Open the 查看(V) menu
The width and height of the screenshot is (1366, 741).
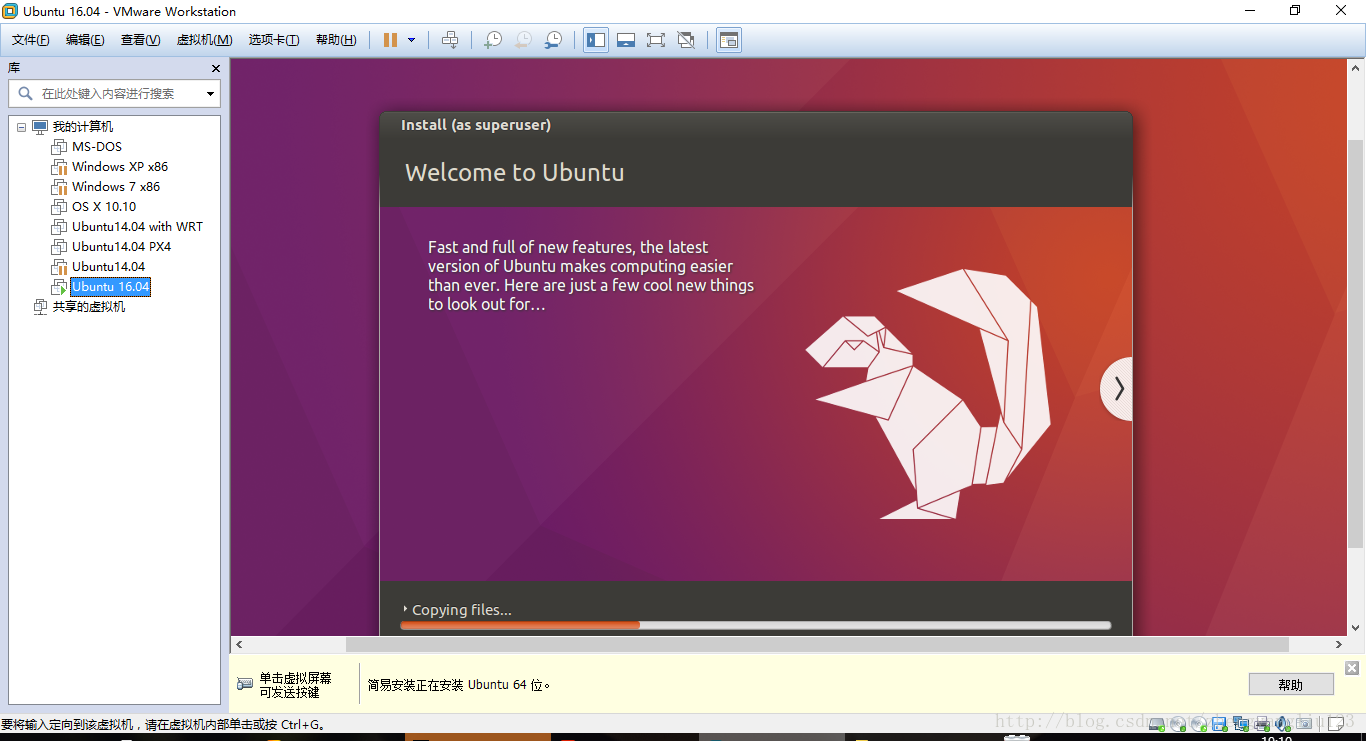pos(140,40)
